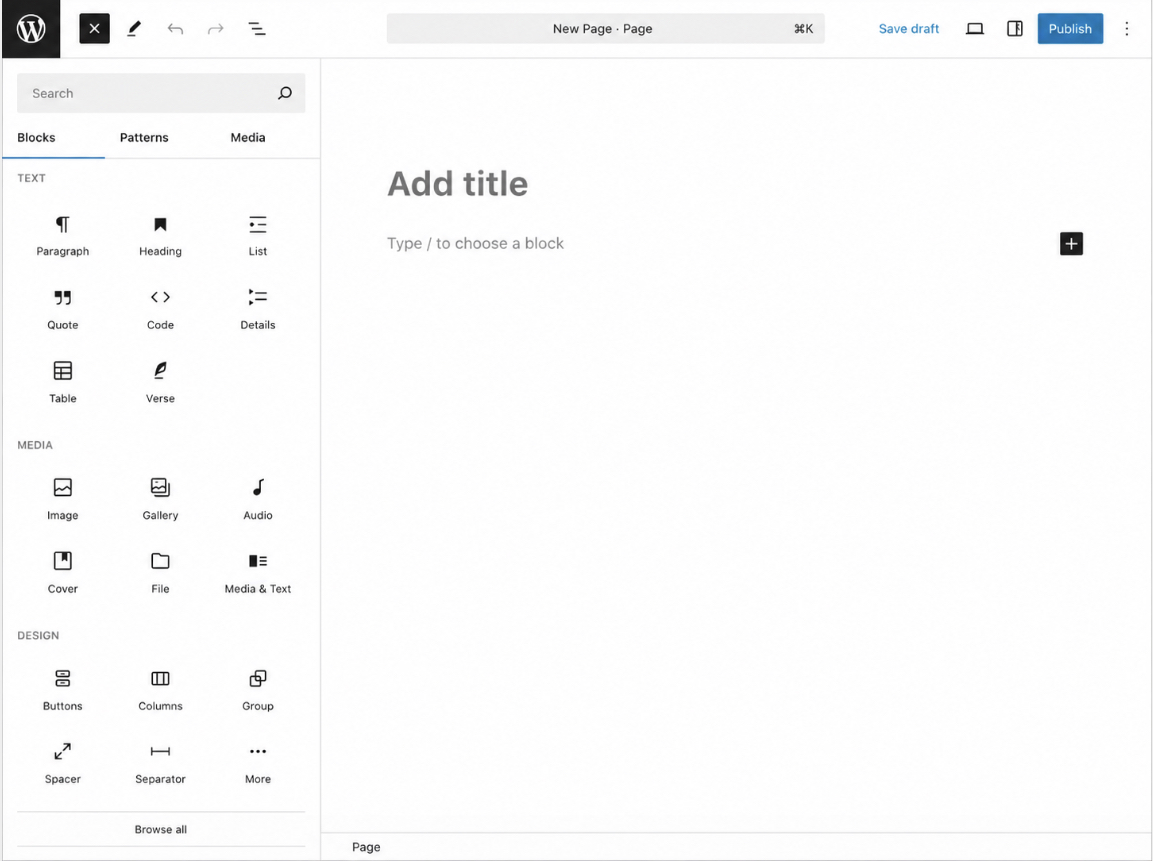Insert a Table block
Screen dimensions: 1153x861
[63, 383]
